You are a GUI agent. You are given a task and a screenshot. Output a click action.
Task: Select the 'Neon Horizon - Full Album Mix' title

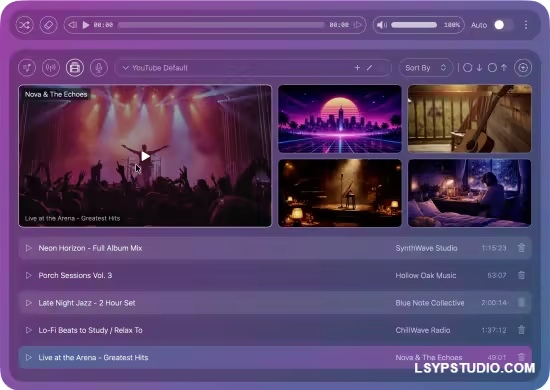[x=90, y=248]
